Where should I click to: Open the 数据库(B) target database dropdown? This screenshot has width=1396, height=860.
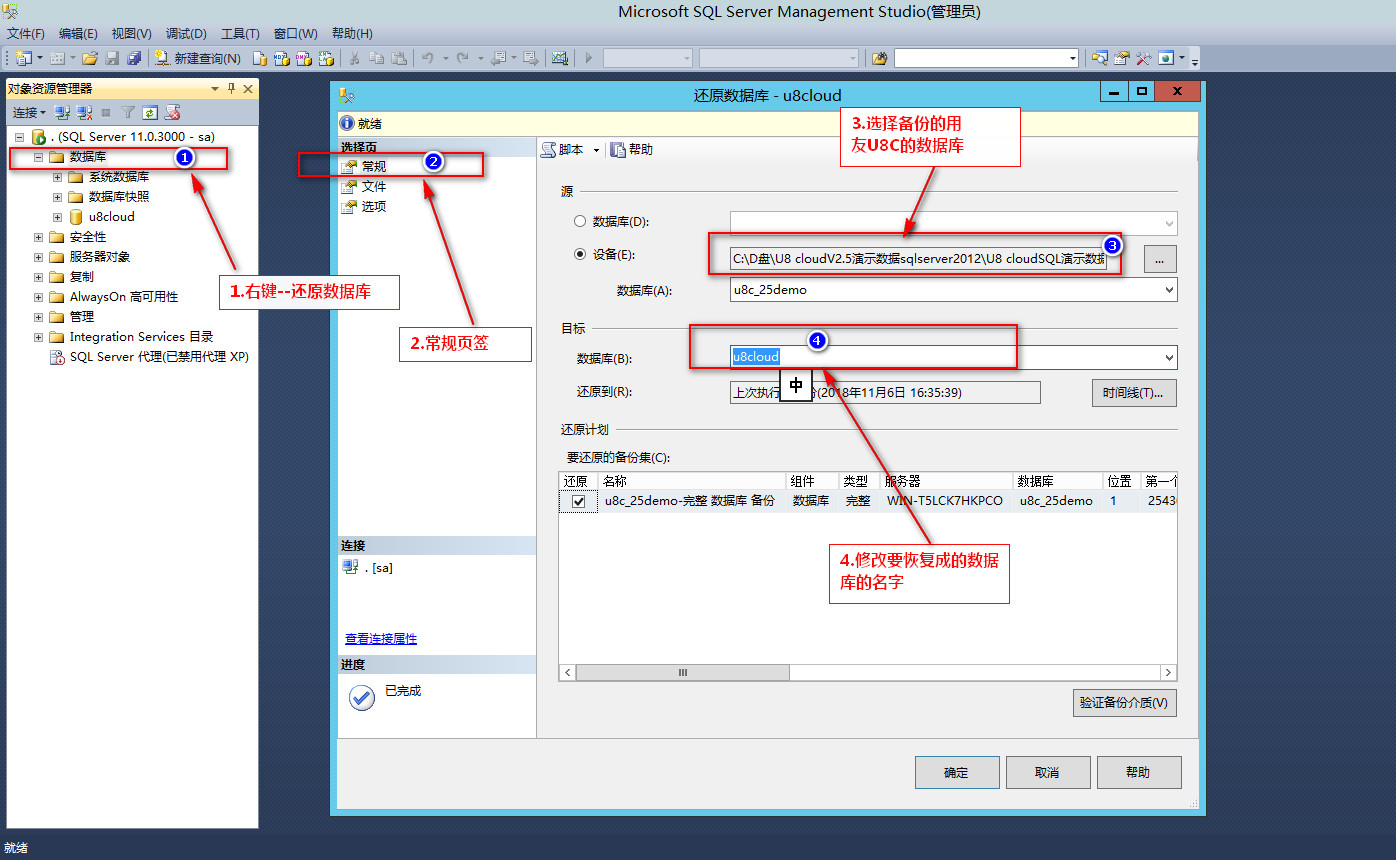pos(1168,358)
